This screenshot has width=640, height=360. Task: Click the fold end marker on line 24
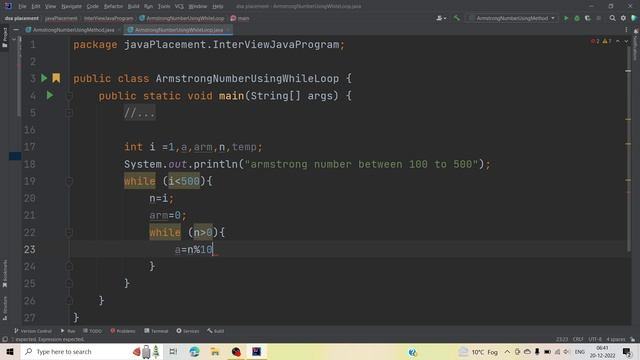(x=69, y=267)
